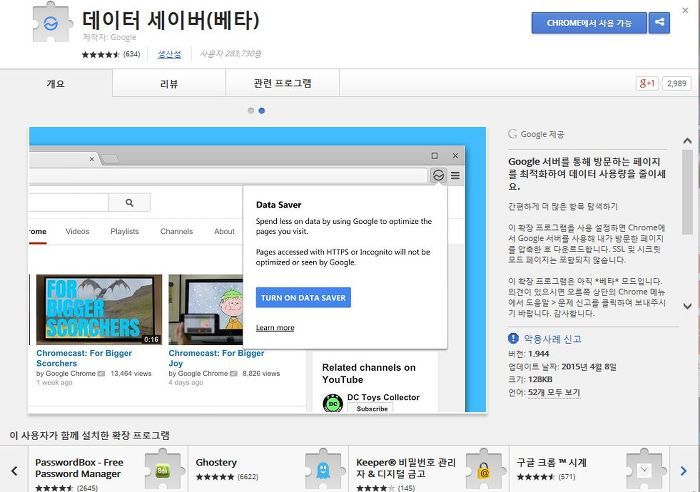Close the extension detail overlay
This screenshot has width=700, height=492.
685,10
